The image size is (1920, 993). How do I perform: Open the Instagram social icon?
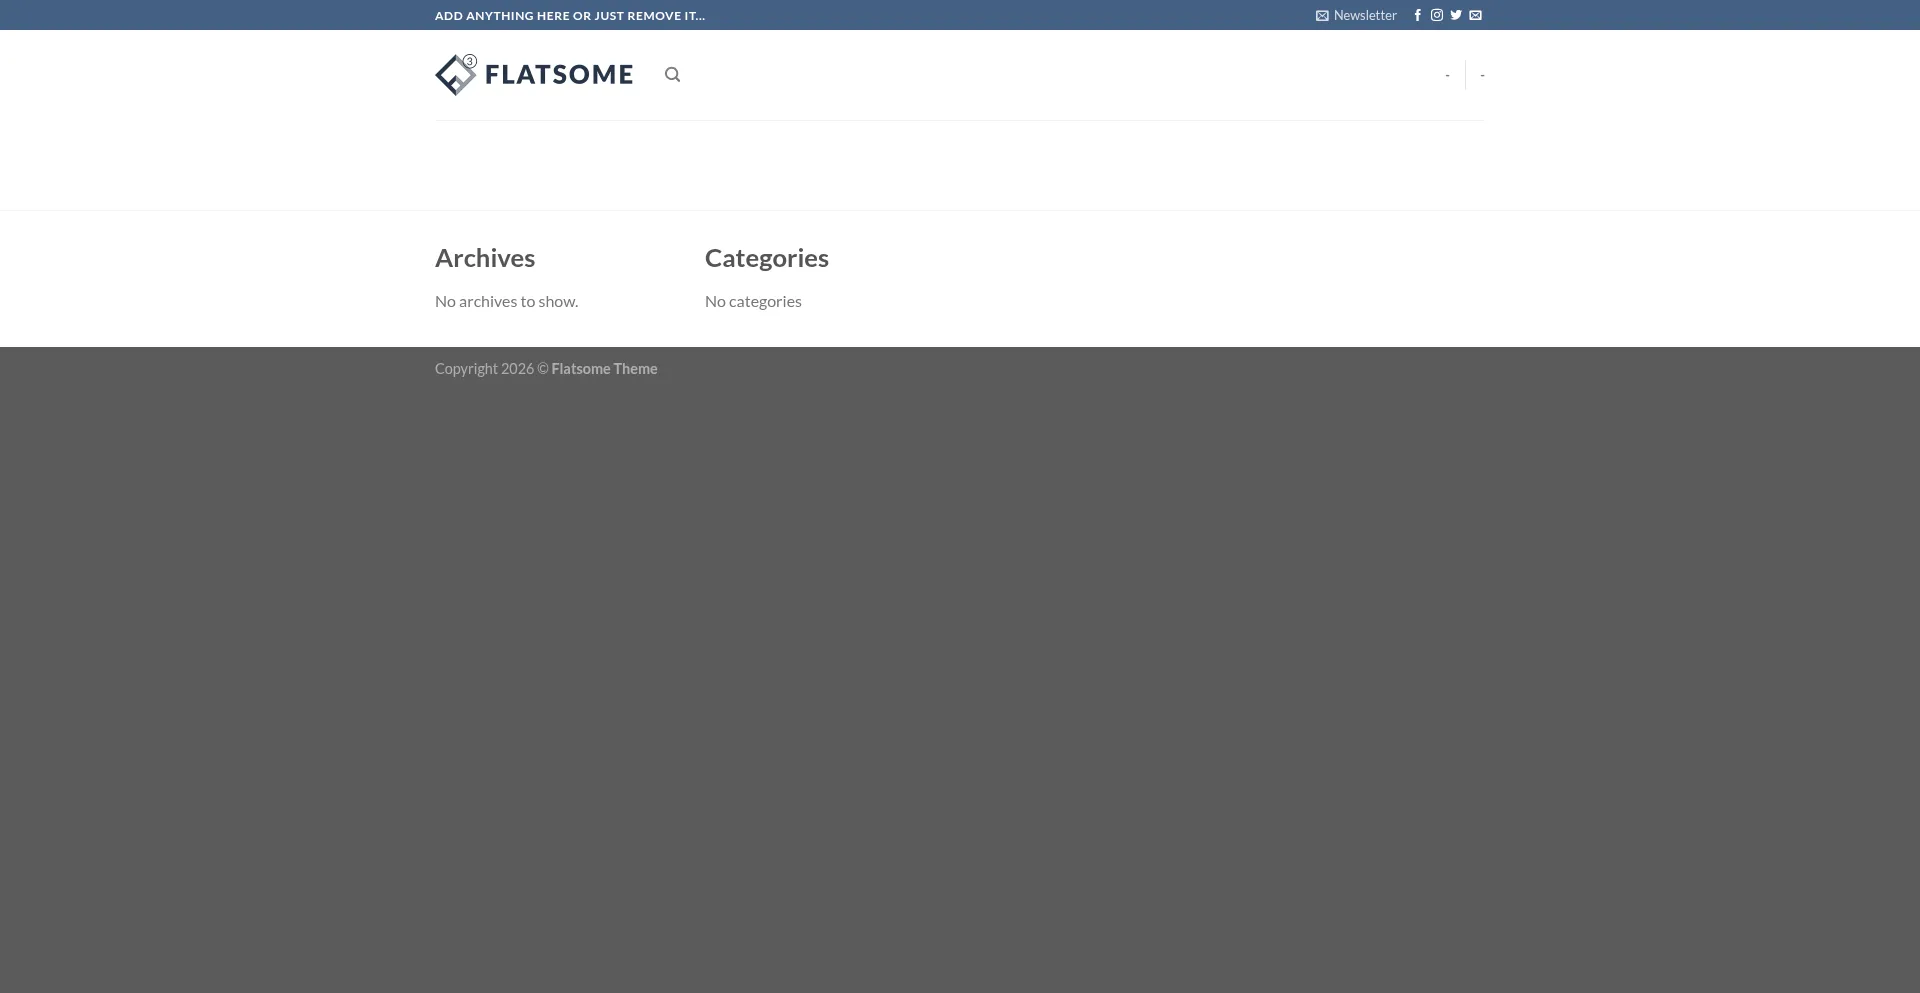(1436, 15)
